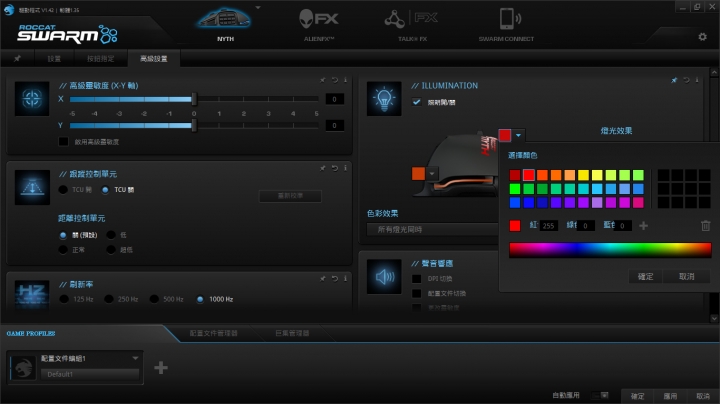Click the lightbulb Illumination icon
Screen dimensions: 720x404
384,98
